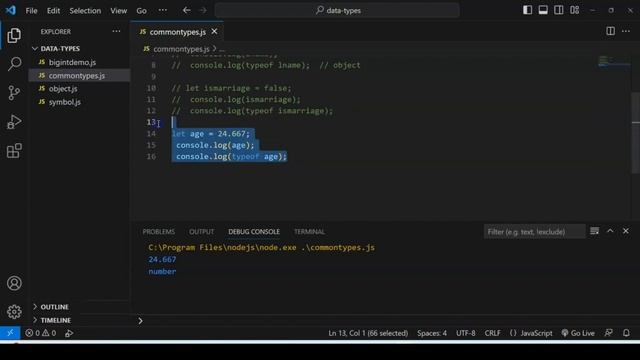Image resolution: width=640 pixels, height=360 pixels.
Task: Change end of line sequence CRLF
Action: [492, 333]
